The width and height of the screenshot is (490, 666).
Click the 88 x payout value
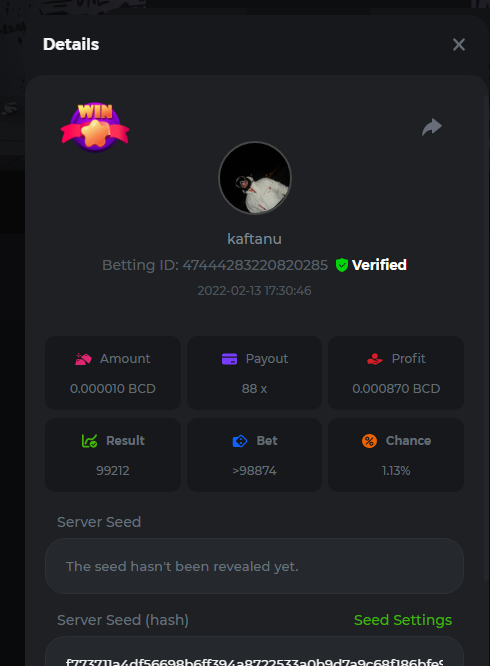coord(254,389)
